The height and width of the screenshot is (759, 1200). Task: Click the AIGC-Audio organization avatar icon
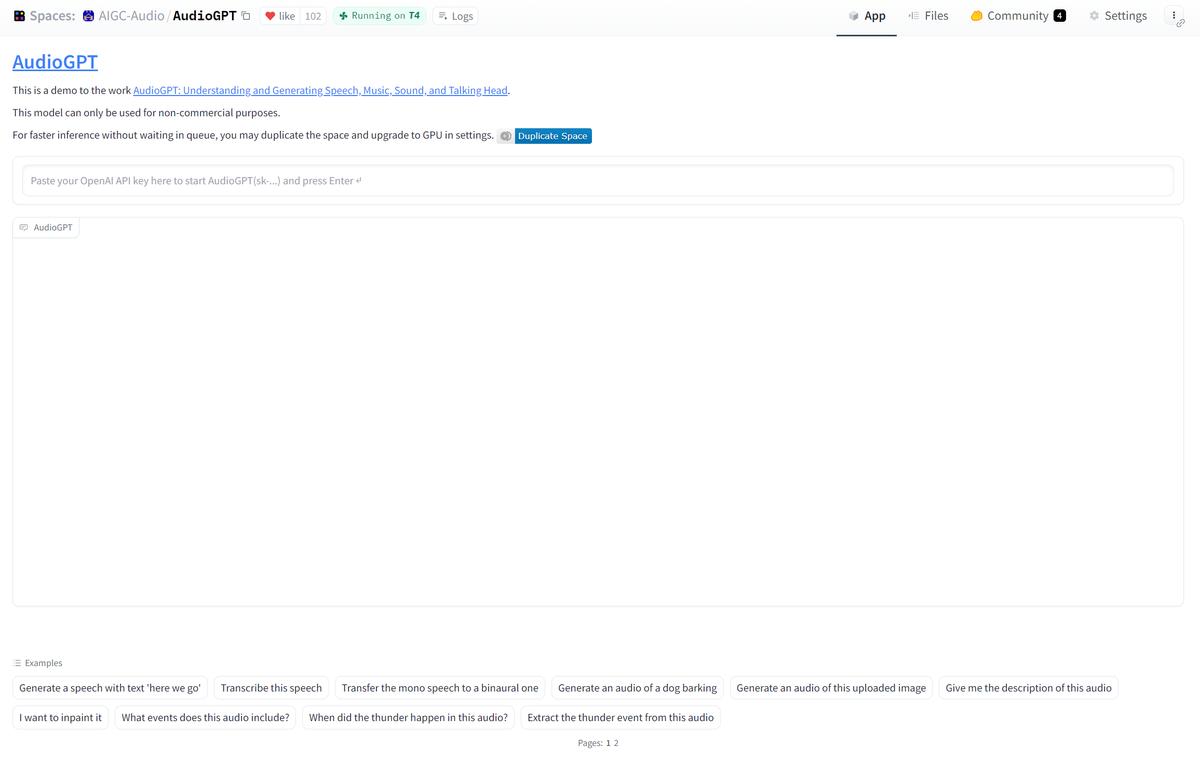(88, 16)
